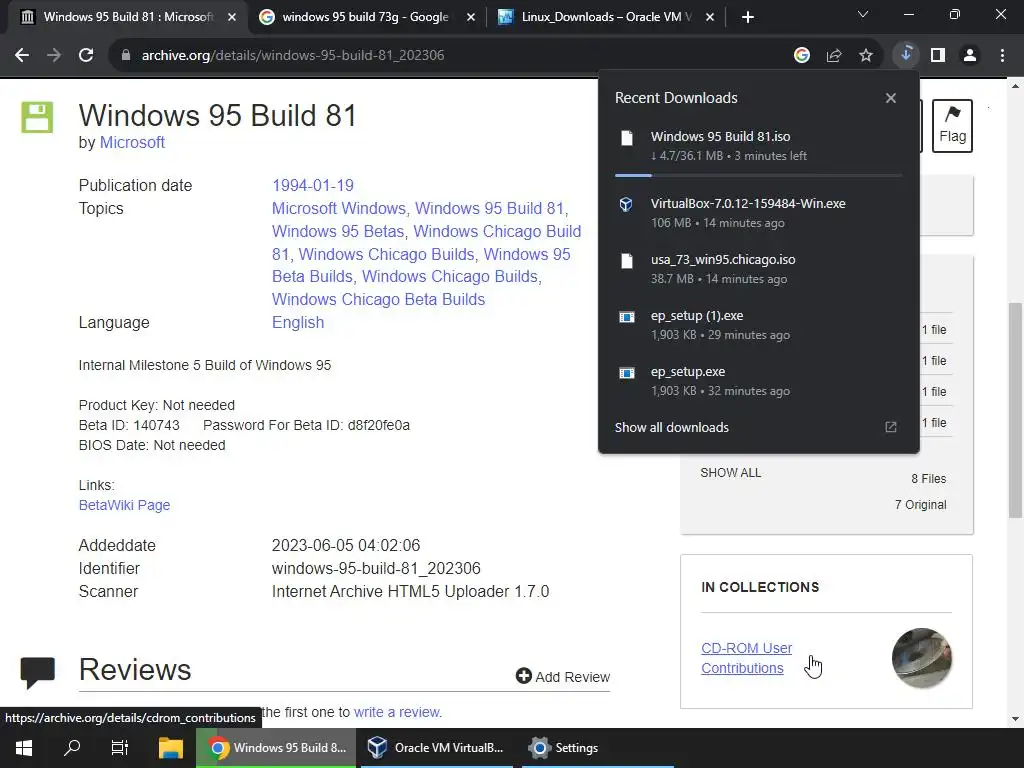1024x768 pixels.
Task: Click the ISO download progress bar
Action: pos(758,175)
